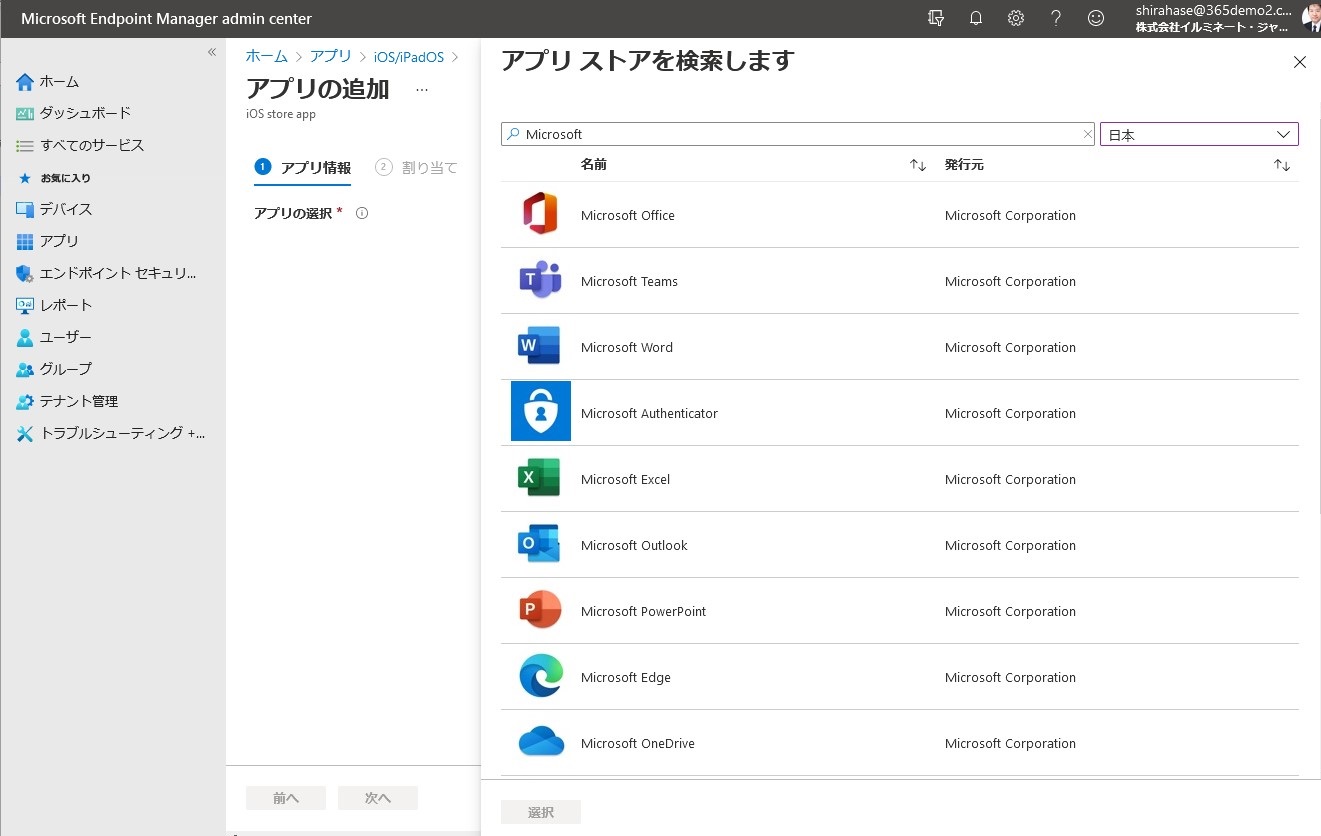Click the Microsoft Outlook app icon
This screenshot has height=836, width=1321.
pos(540,544)
